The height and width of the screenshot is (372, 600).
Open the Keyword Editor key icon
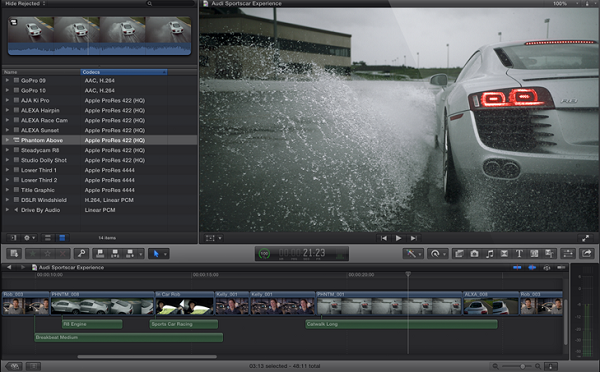coord(82,253)
